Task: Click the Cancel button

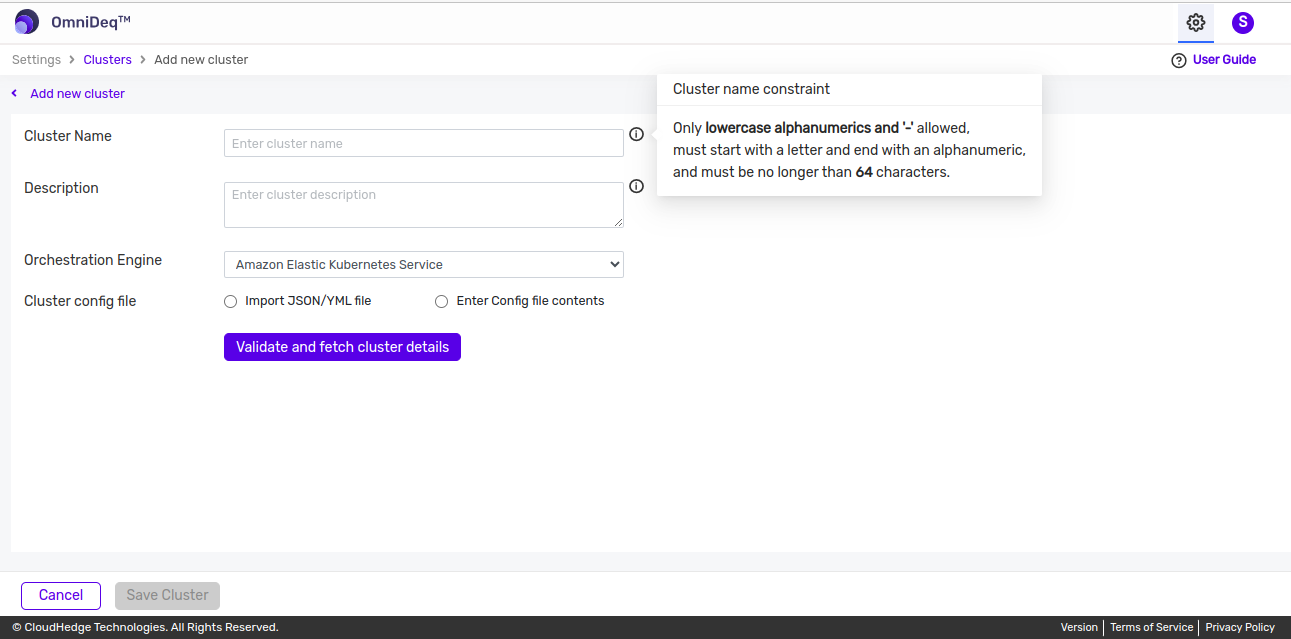Action: [61, 595]
